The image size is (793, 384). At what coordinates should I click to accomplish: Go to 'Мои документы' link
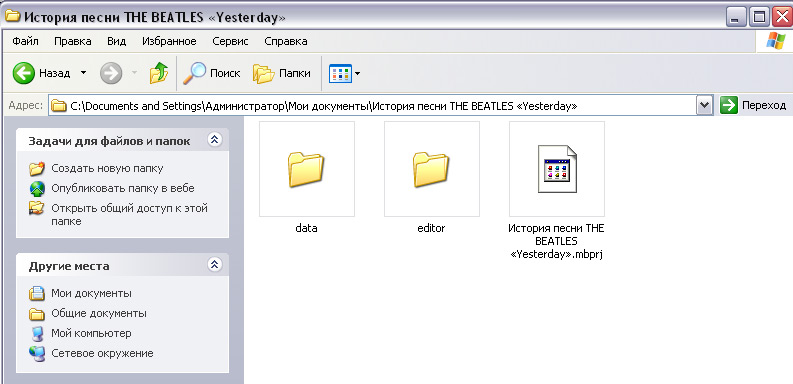(92, 293)
